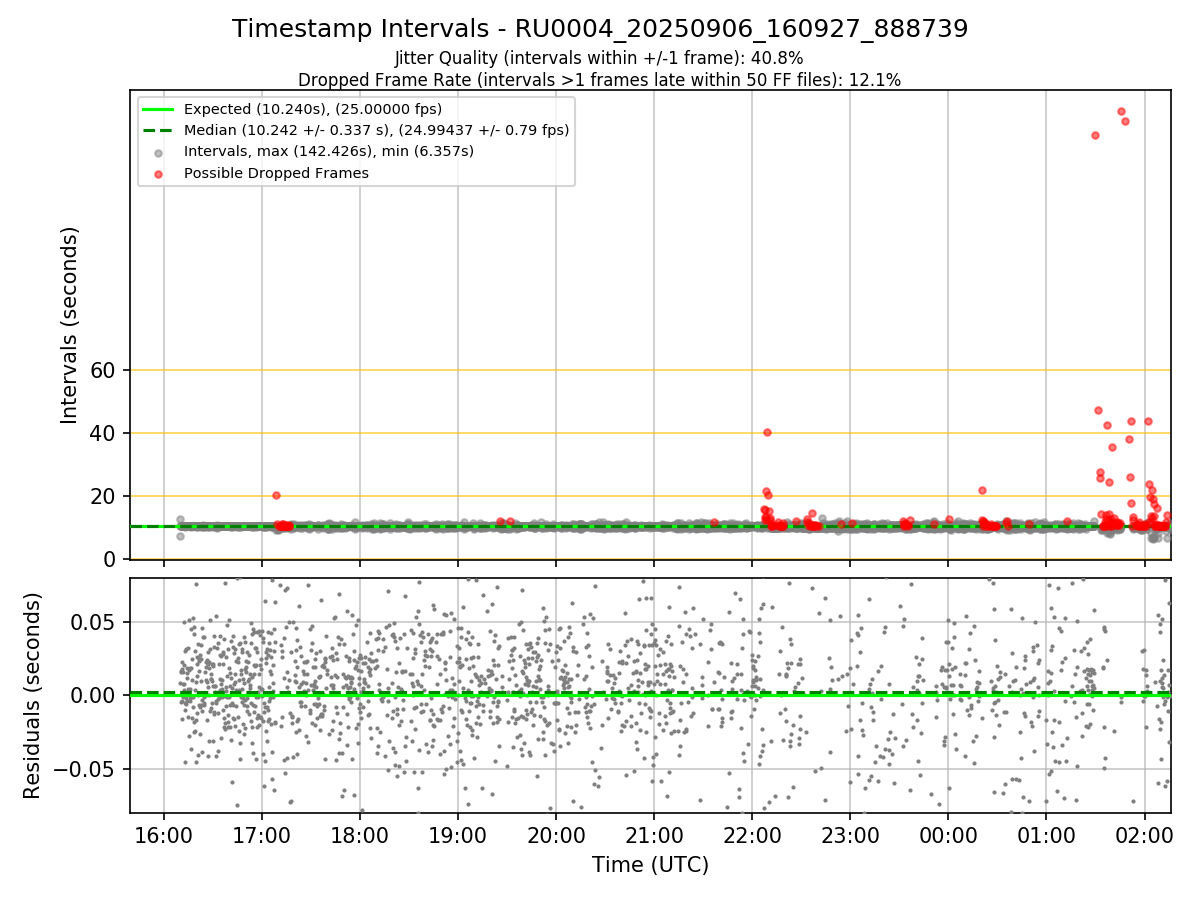Click the plot title 'Timestamp Intervals - RU0004_20250906_160927_888739'
The image size is (1200, 900).
600,29
